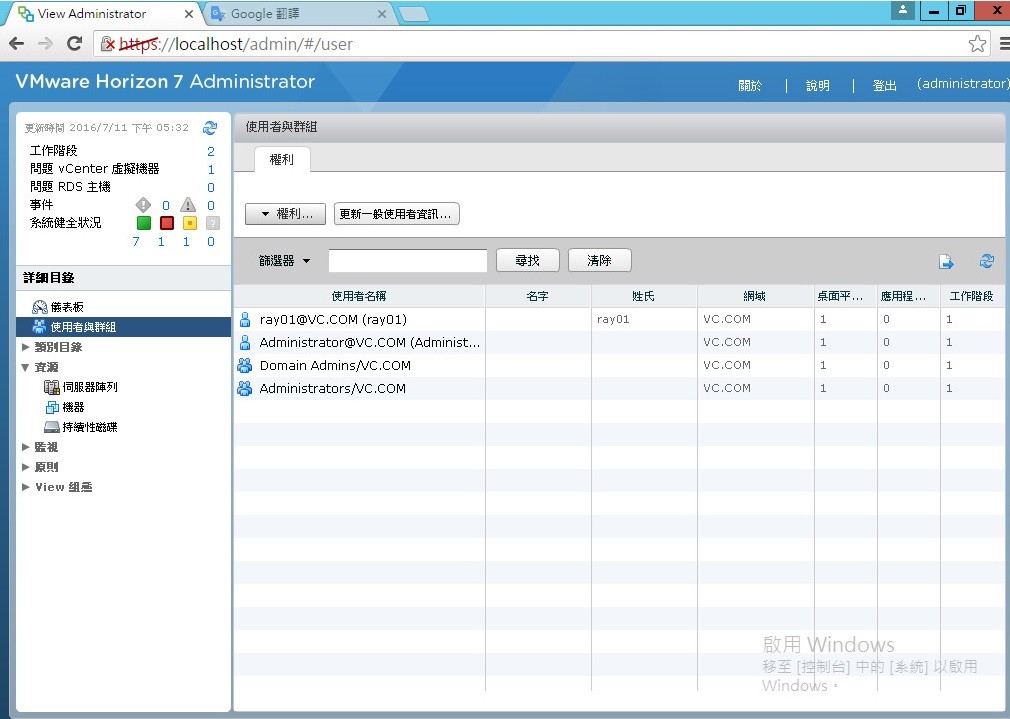Open the 說明 help link
Viewport: 1010px width, 719px height.
(x=817, y=85)
